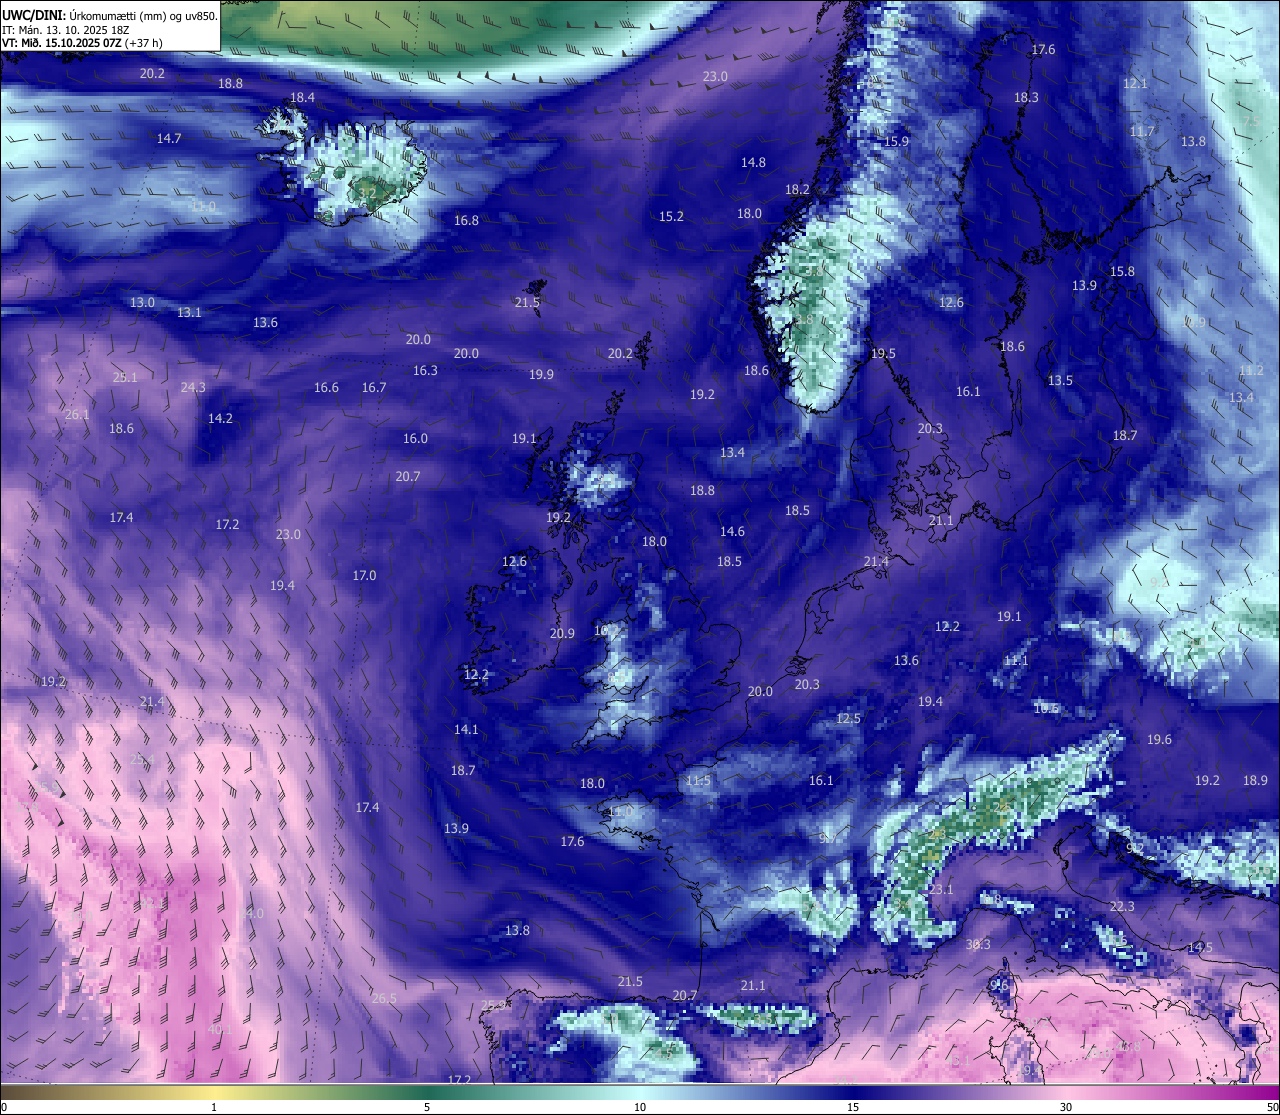The image size is (1280, 1115).
Task: Click the map value 16.3
Action: click(x=425, y=370)
